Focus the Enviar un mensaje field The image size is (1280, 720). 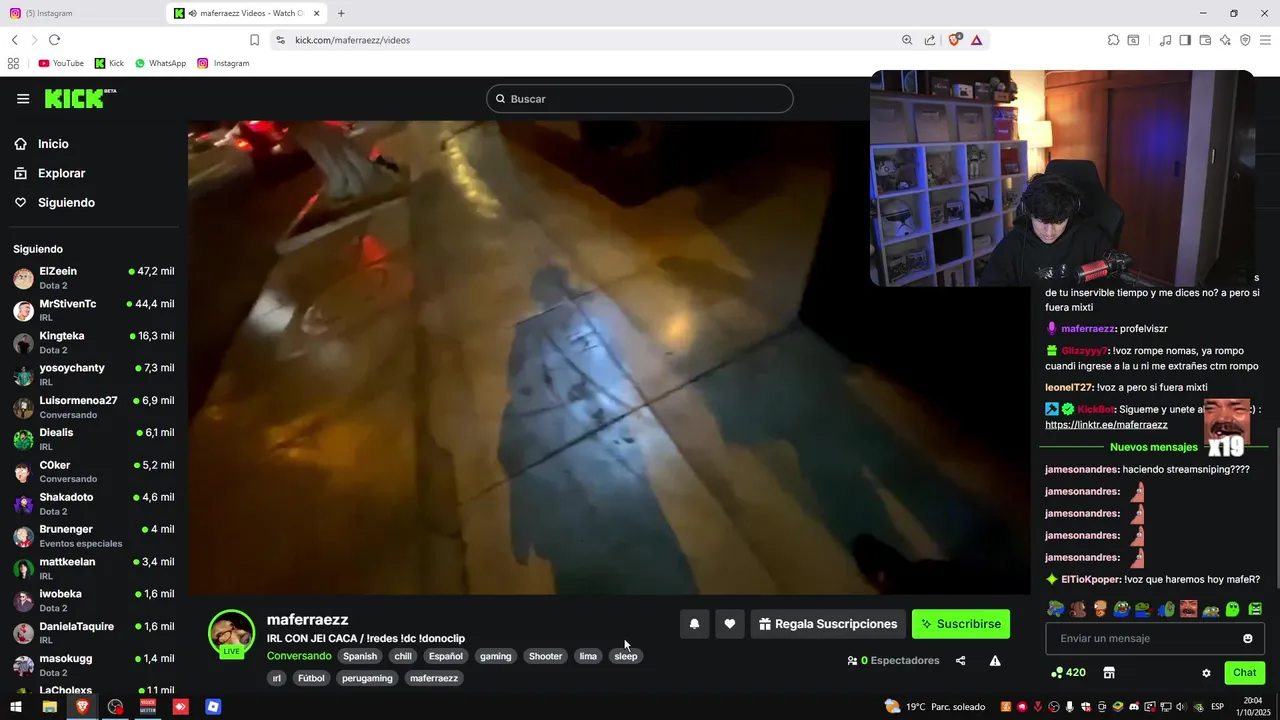[x=1155, y=638]
